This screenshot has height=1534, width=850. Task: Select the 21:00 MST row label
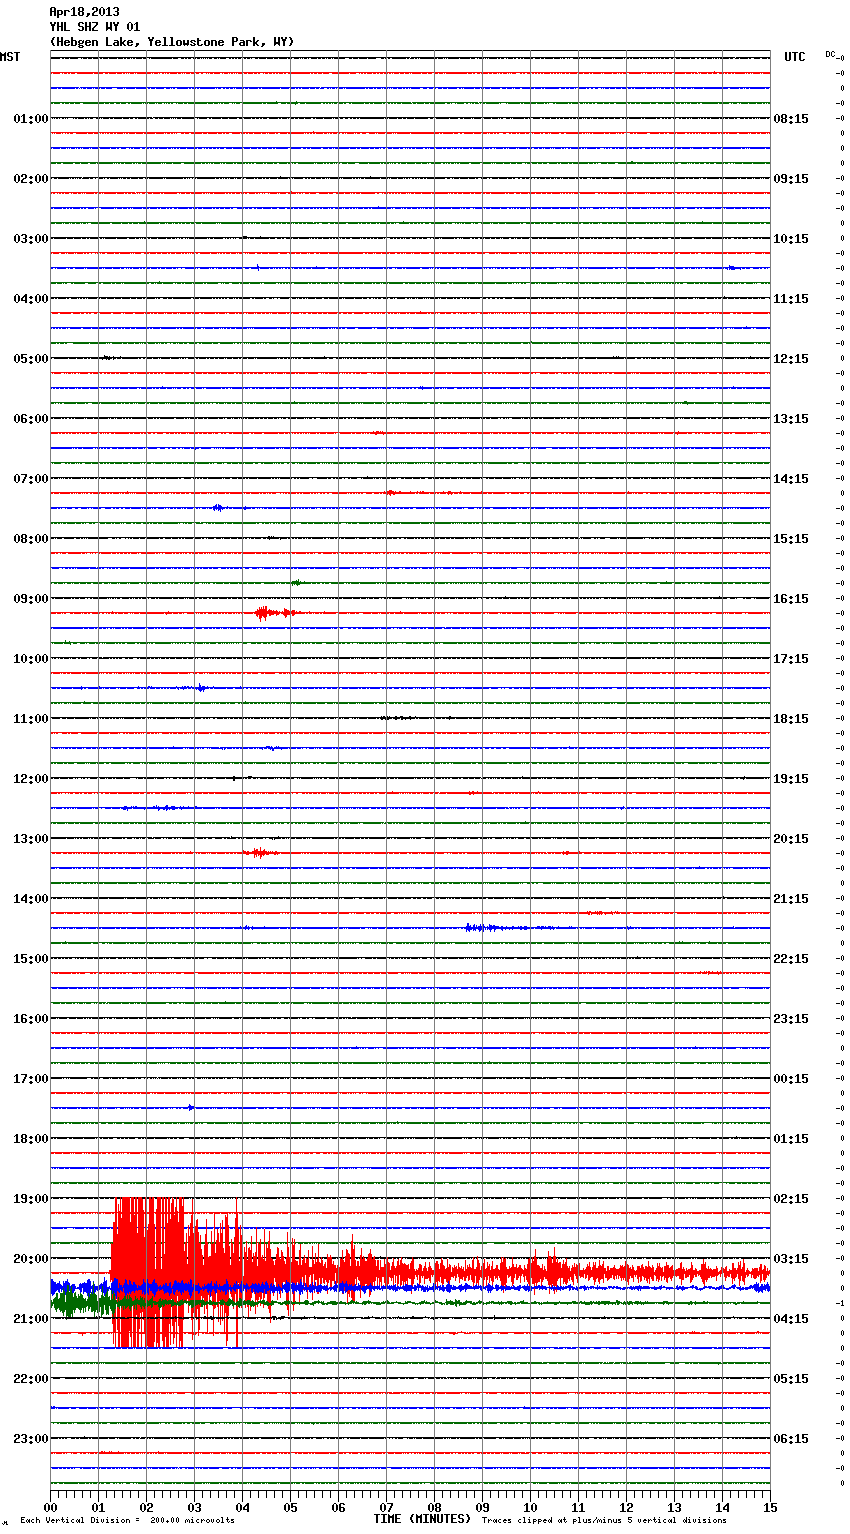tap(30, 1319)
